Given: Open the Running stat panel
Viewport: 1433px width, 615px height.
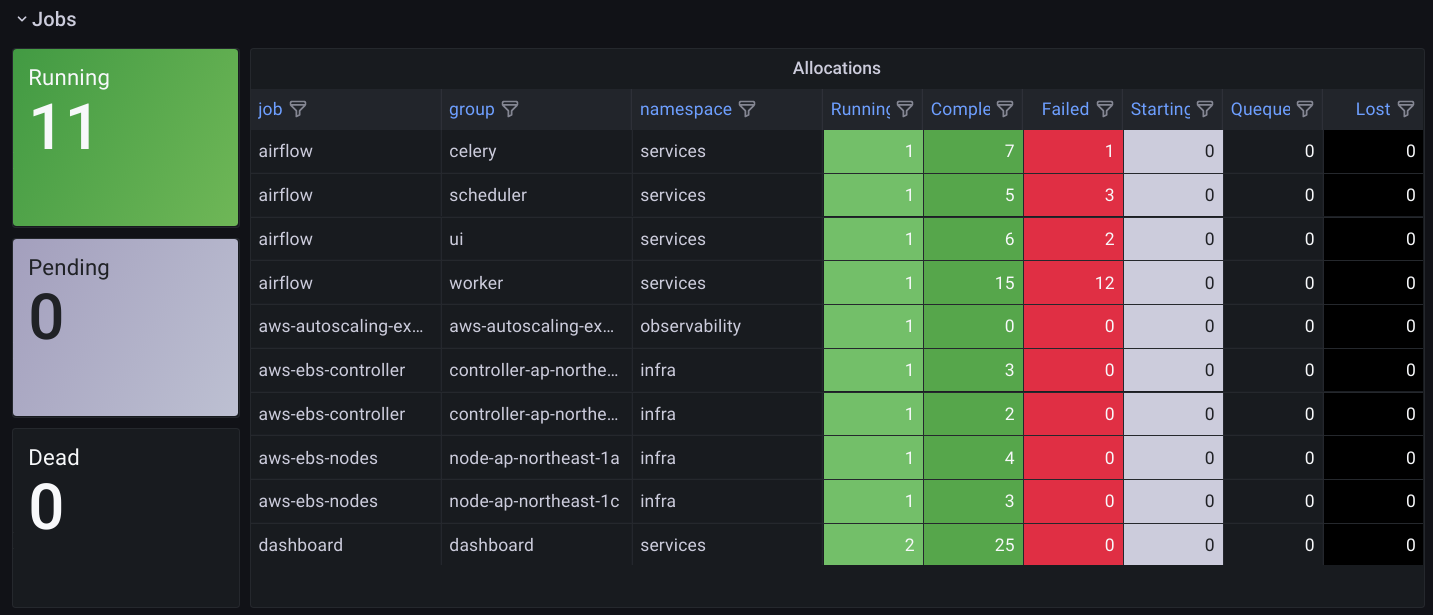Looking at the screenshot, I should (x=125, y=137).
